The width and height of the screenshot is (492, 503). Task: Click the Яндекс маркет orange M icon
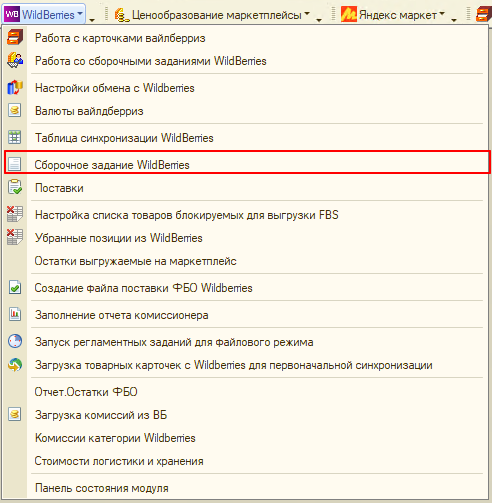coord(349,15)
